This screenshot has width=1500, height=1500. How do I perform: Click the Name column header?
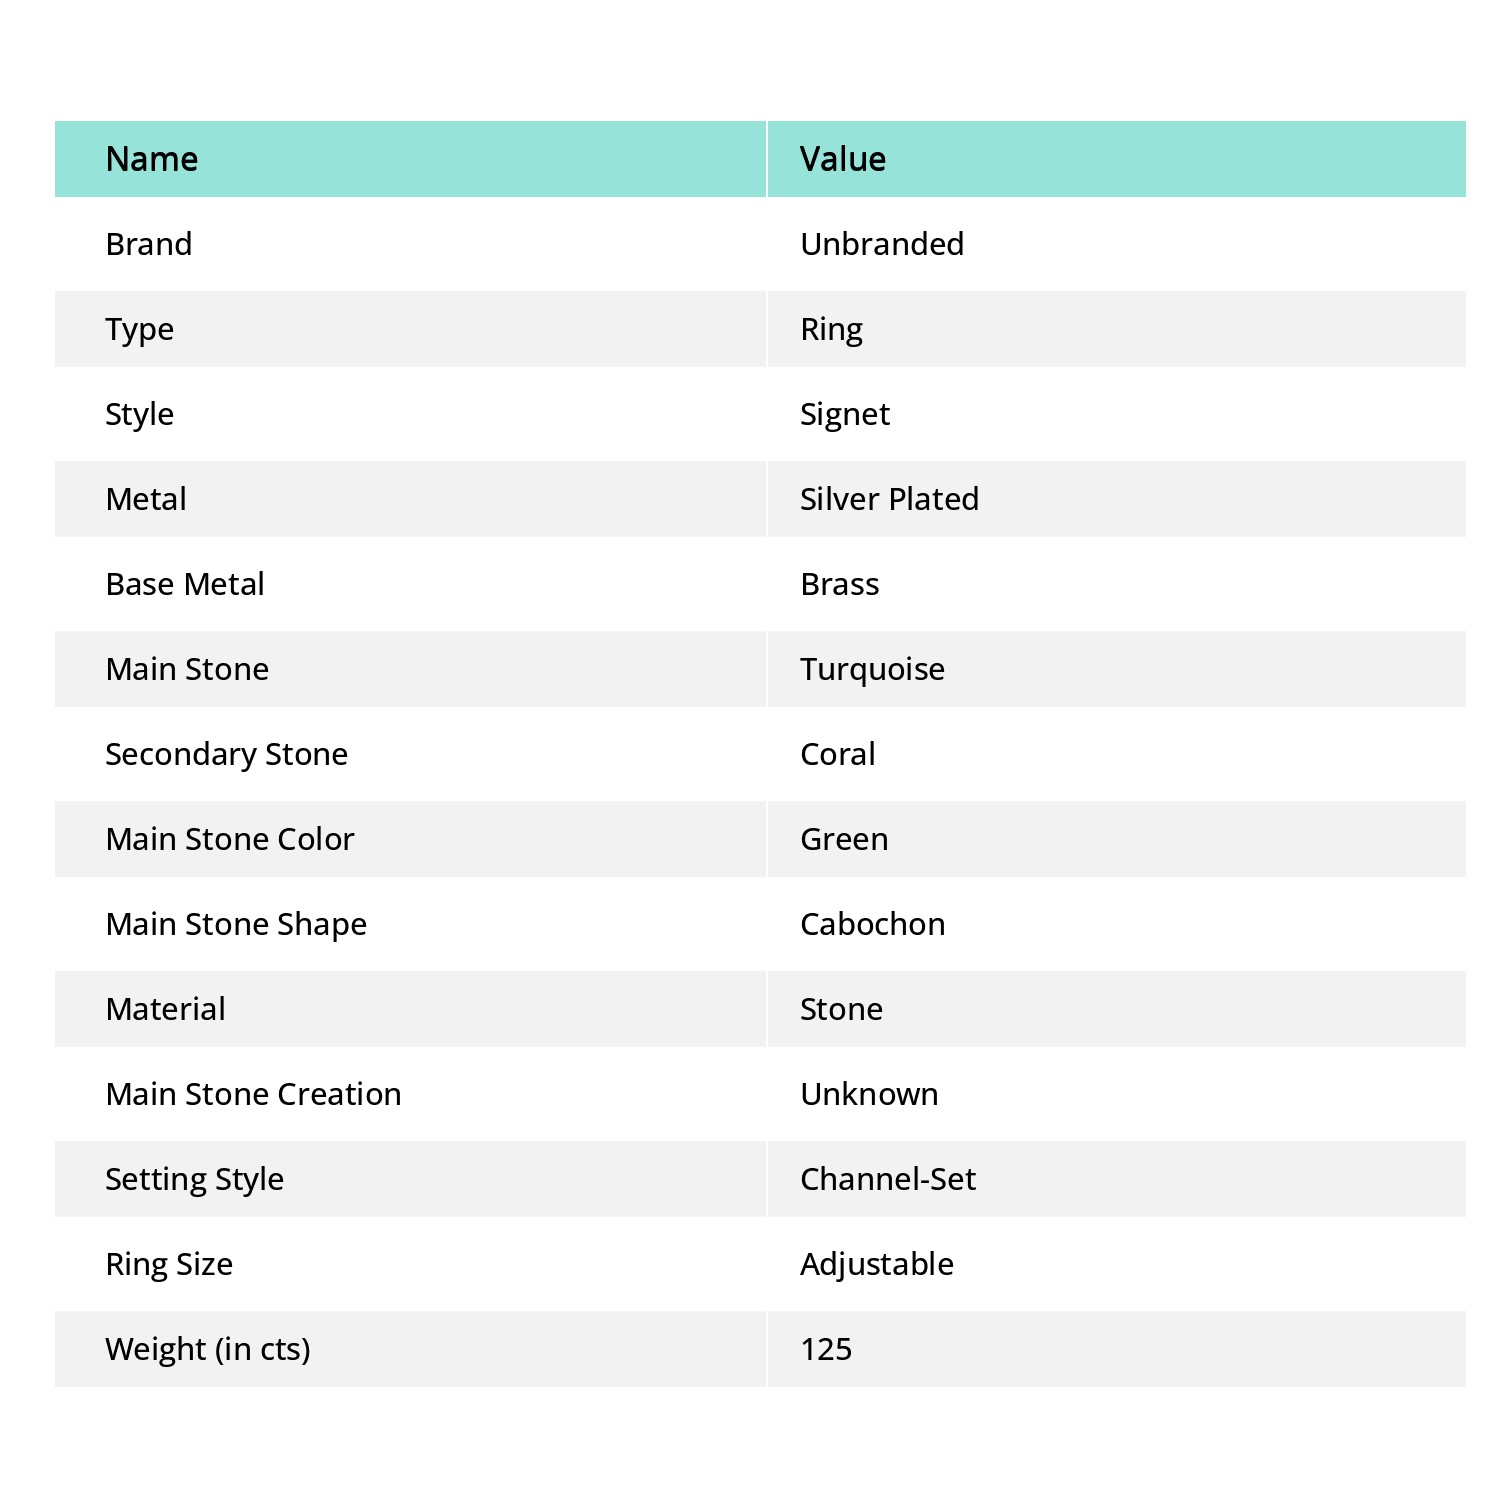pyautogui.click(x=152, y=159)
